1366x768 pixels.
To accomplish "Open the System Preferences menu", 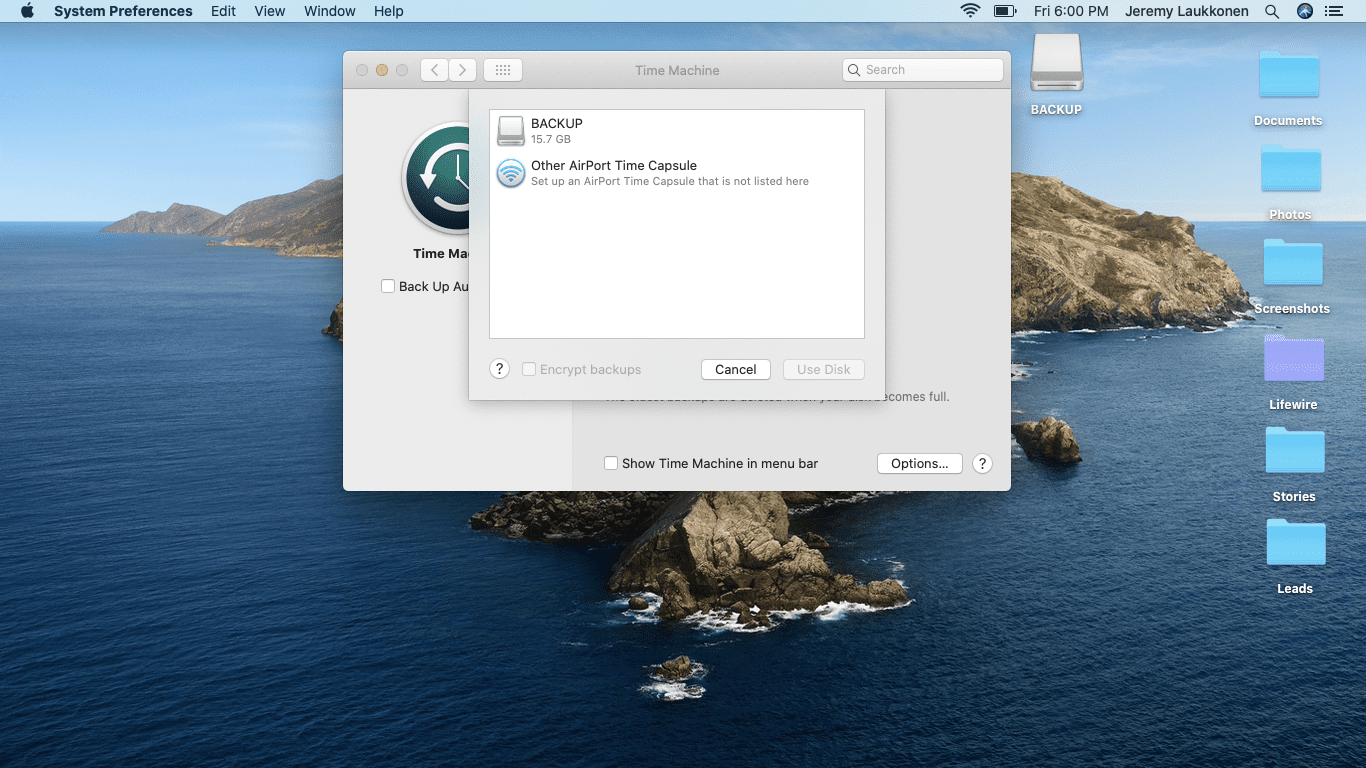I will [x=123, y=11].
